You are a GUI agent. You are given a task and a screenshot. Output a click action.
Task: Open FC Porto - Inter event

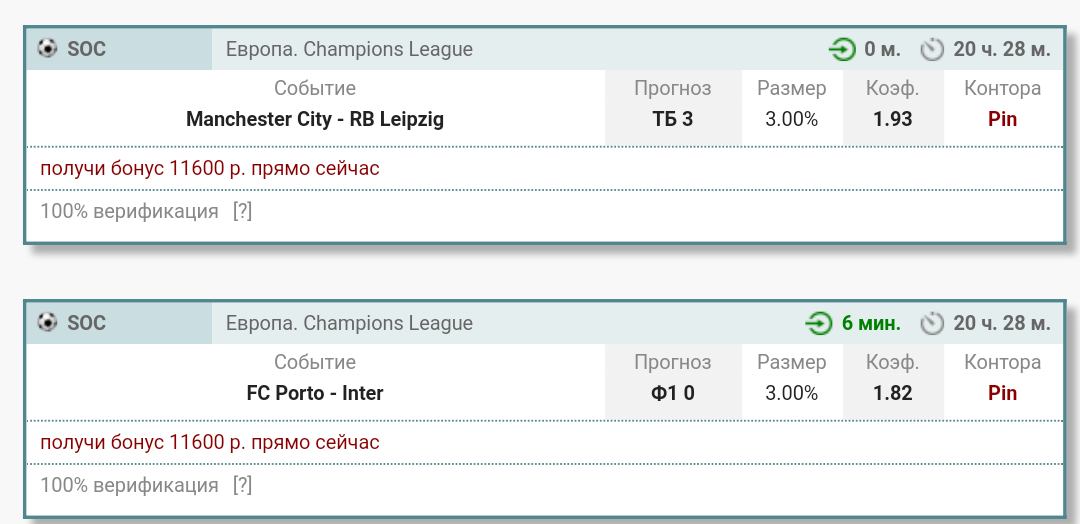point(315,393)
